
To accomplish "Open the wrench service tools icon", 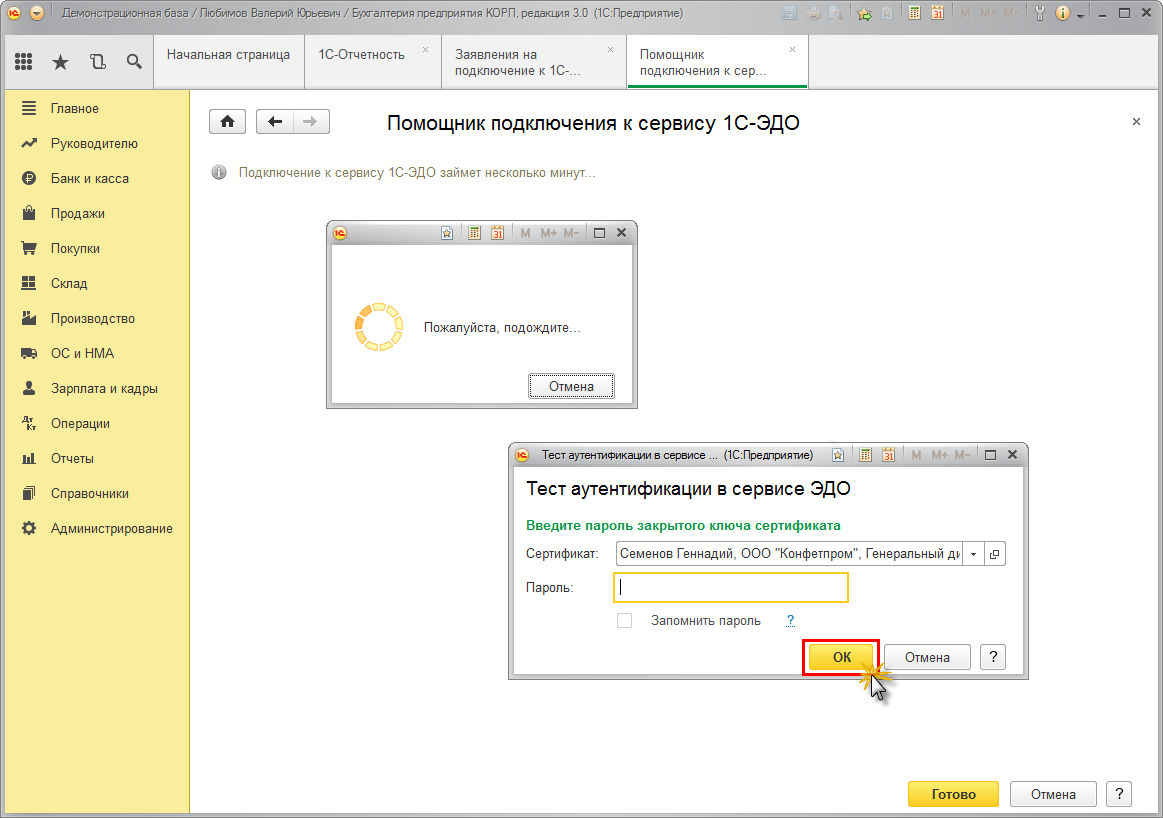I will (x=1039, y=13).
